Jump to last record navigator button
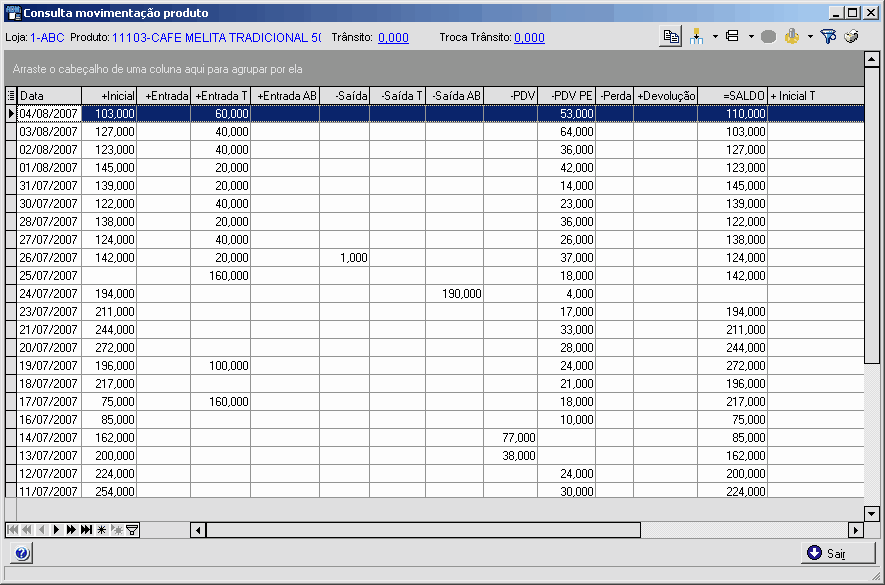The width and height of the screenshot is (885, 585). [86, 530]
